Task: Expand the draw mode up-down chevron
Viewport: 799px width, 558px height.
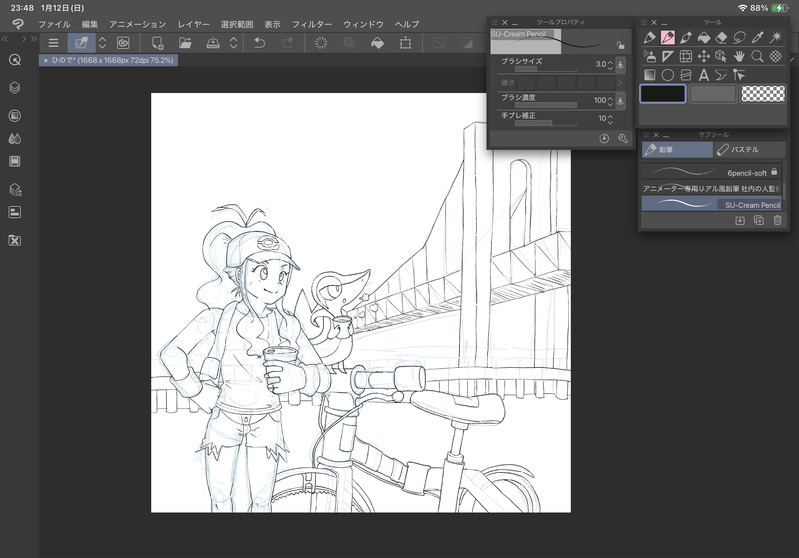Action: [102, 43]
